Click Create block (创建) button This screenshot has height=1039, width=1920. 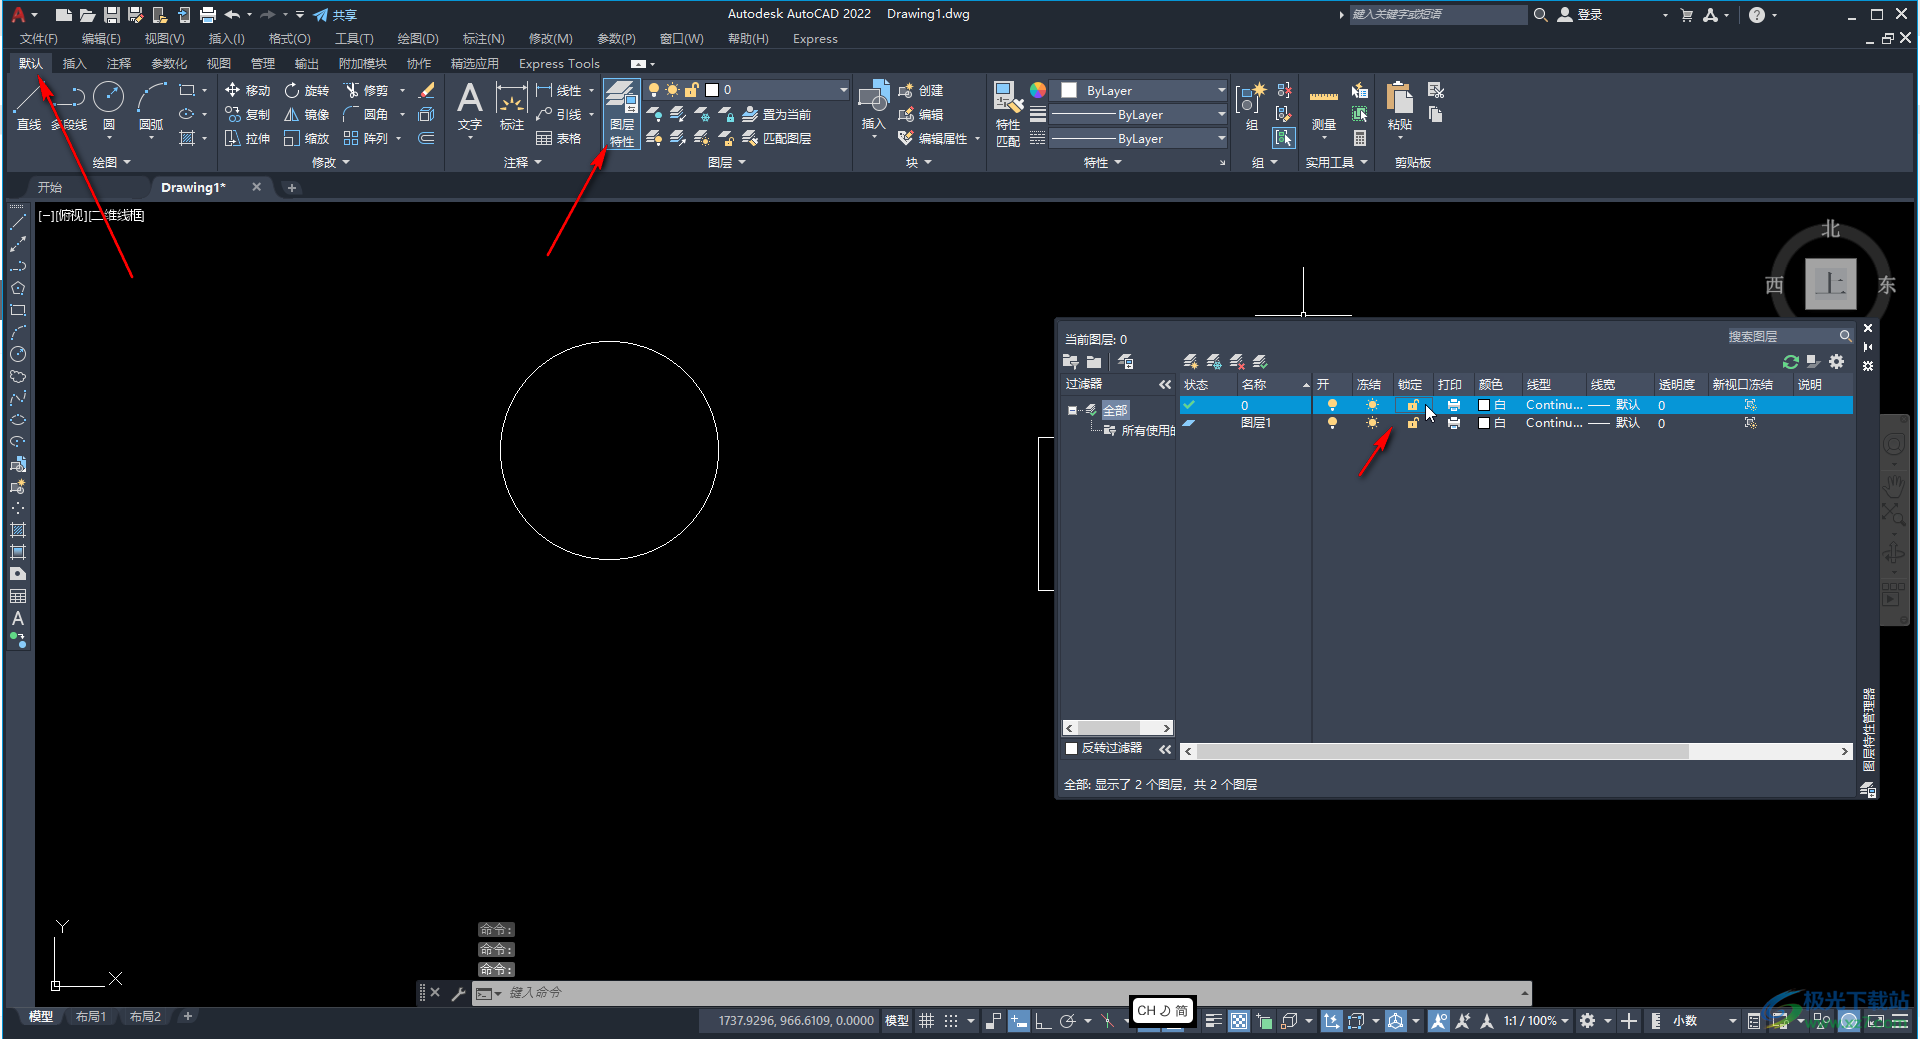click(x=921, y=90)
